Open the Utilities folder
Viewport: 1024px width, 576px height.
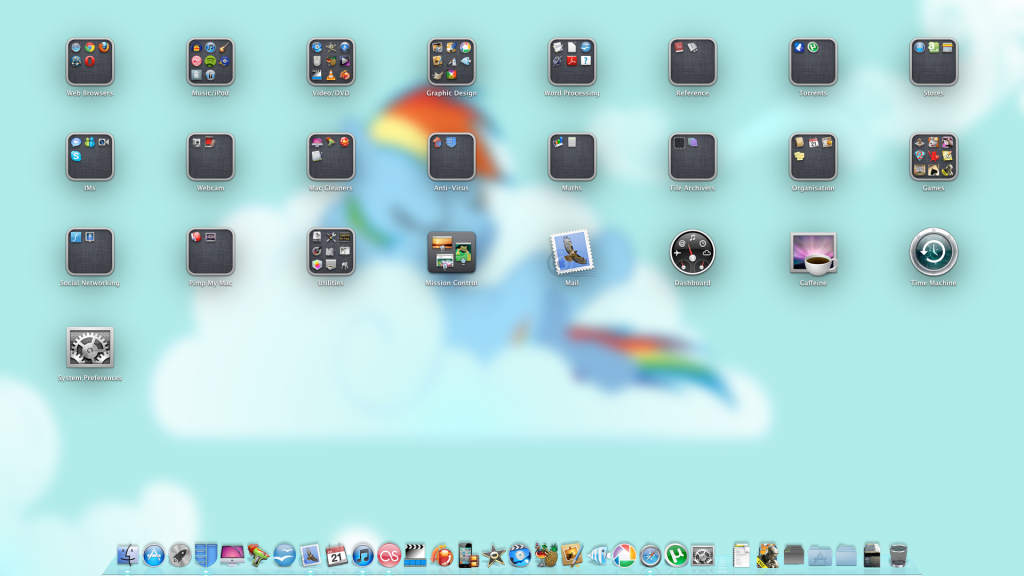(331, 251)
